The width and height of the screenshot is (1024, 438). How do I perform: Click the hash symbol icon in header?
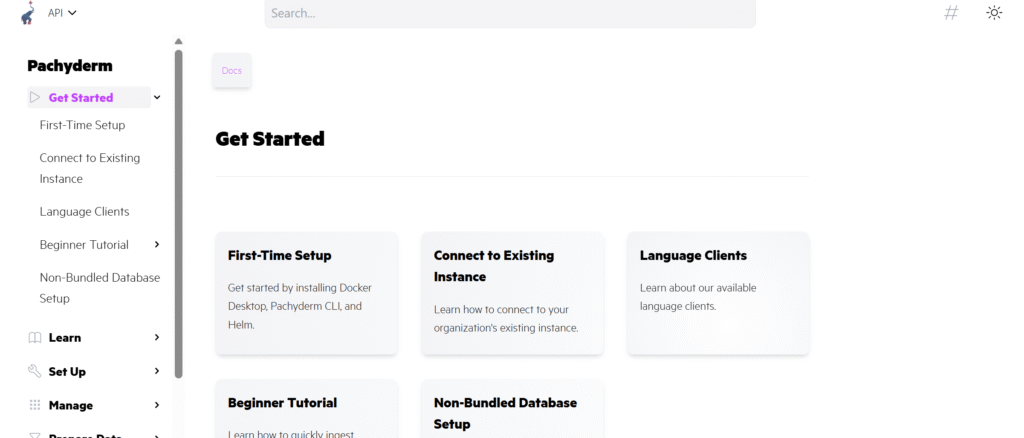951,12
